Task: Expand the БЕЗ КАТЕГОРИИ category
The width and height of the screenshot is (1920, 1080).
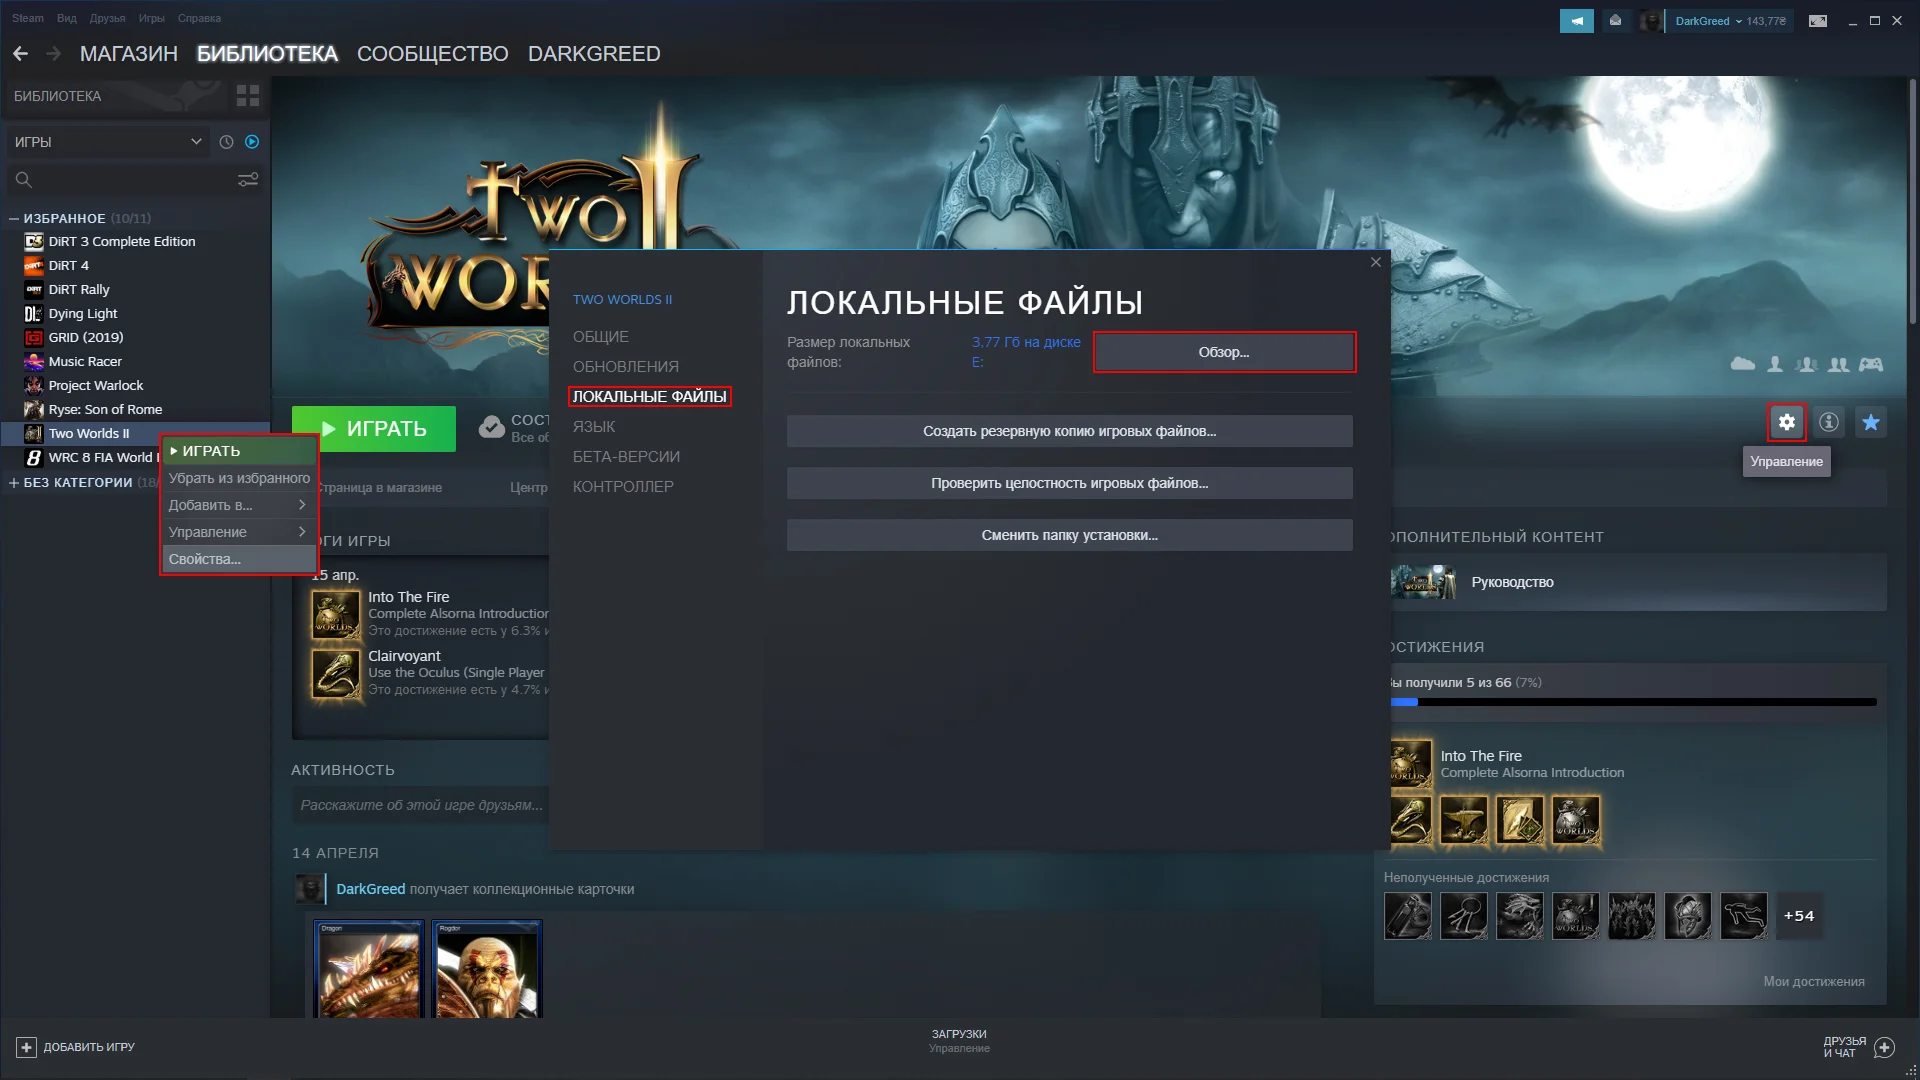Action: click(14, 482)
